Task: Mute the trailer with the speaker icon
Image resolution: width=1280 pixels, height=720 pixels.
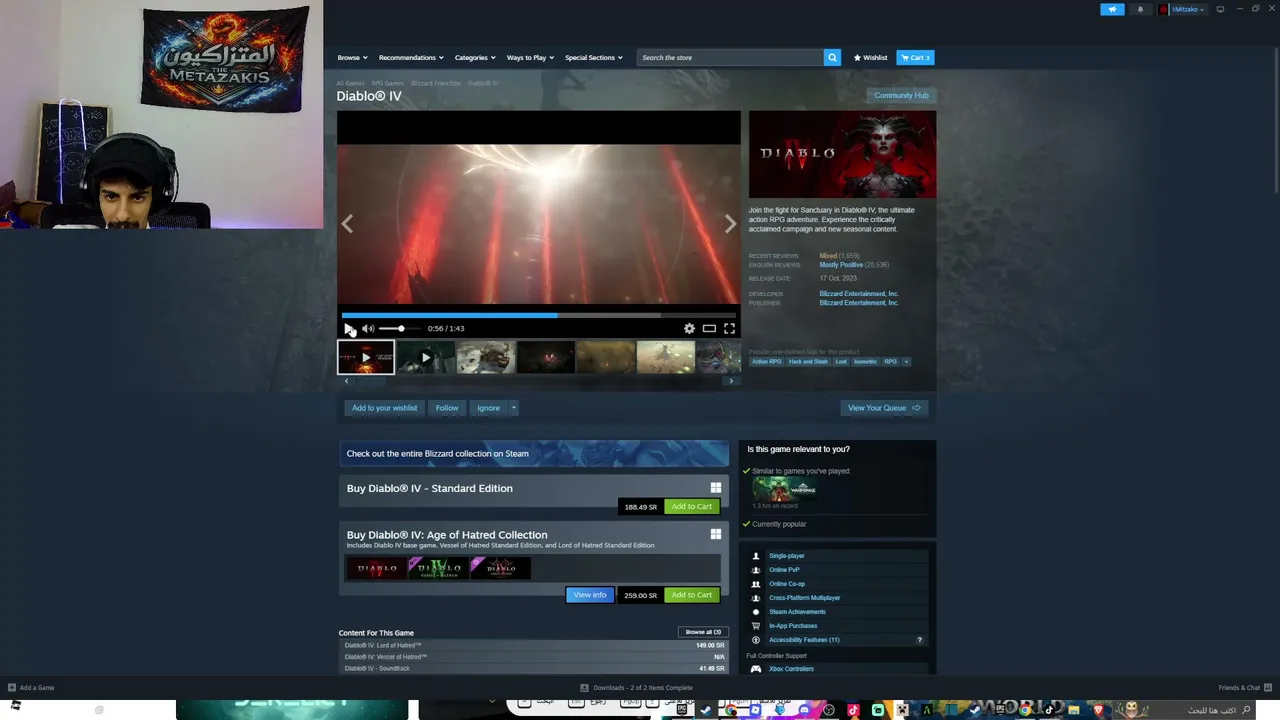Action: tap(368, 328)
